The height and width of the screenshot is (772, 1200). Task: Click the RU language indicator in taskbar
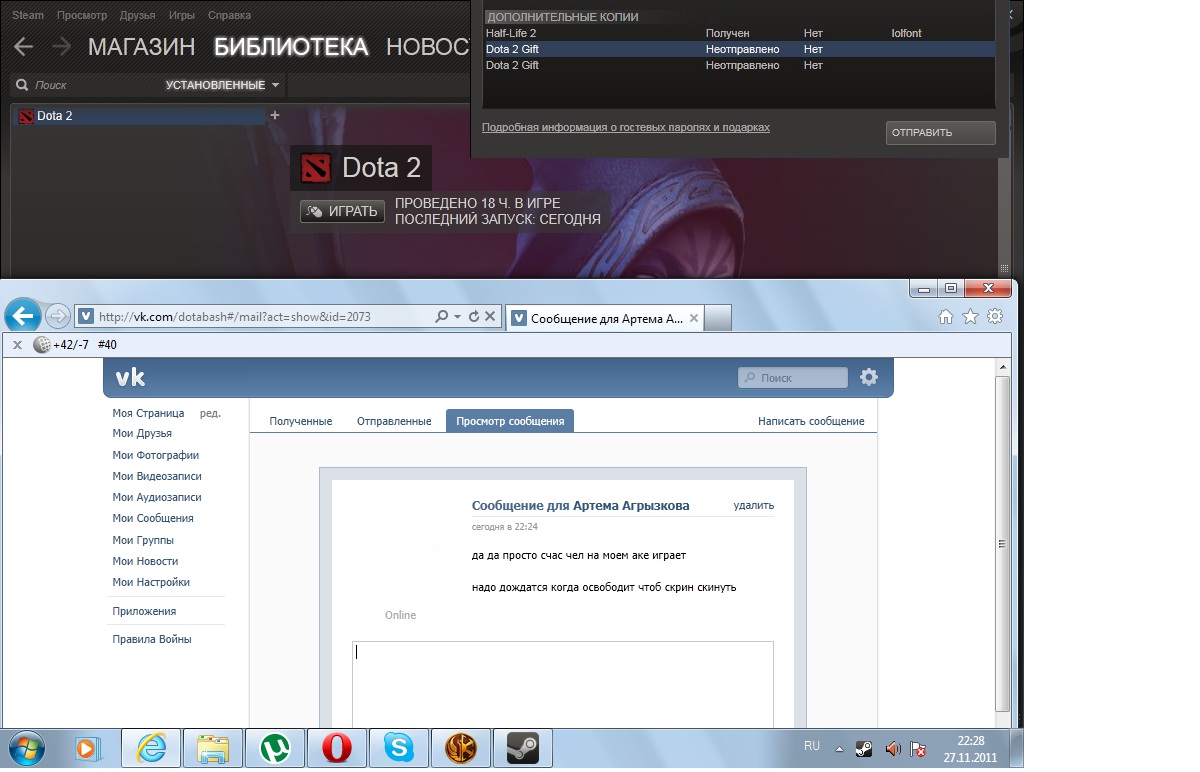(812, 746)
